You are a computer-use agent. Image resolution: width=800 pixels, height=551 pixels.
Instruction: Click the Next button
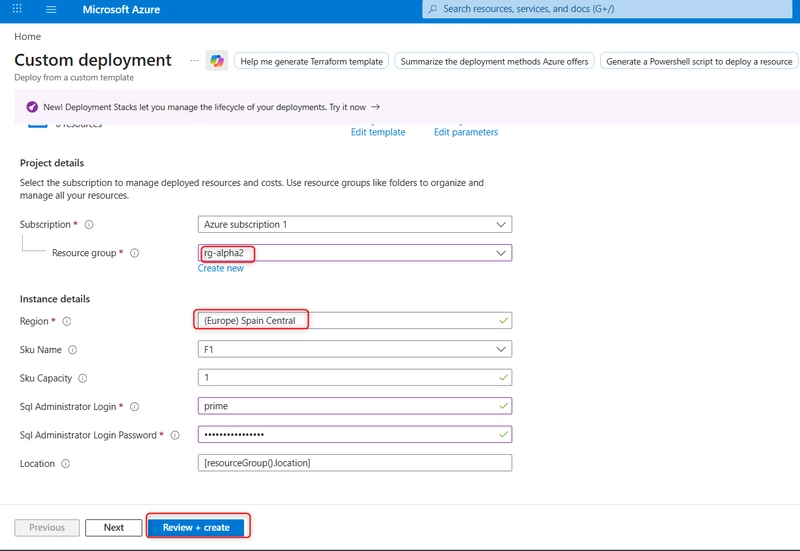tap(114, 528)
